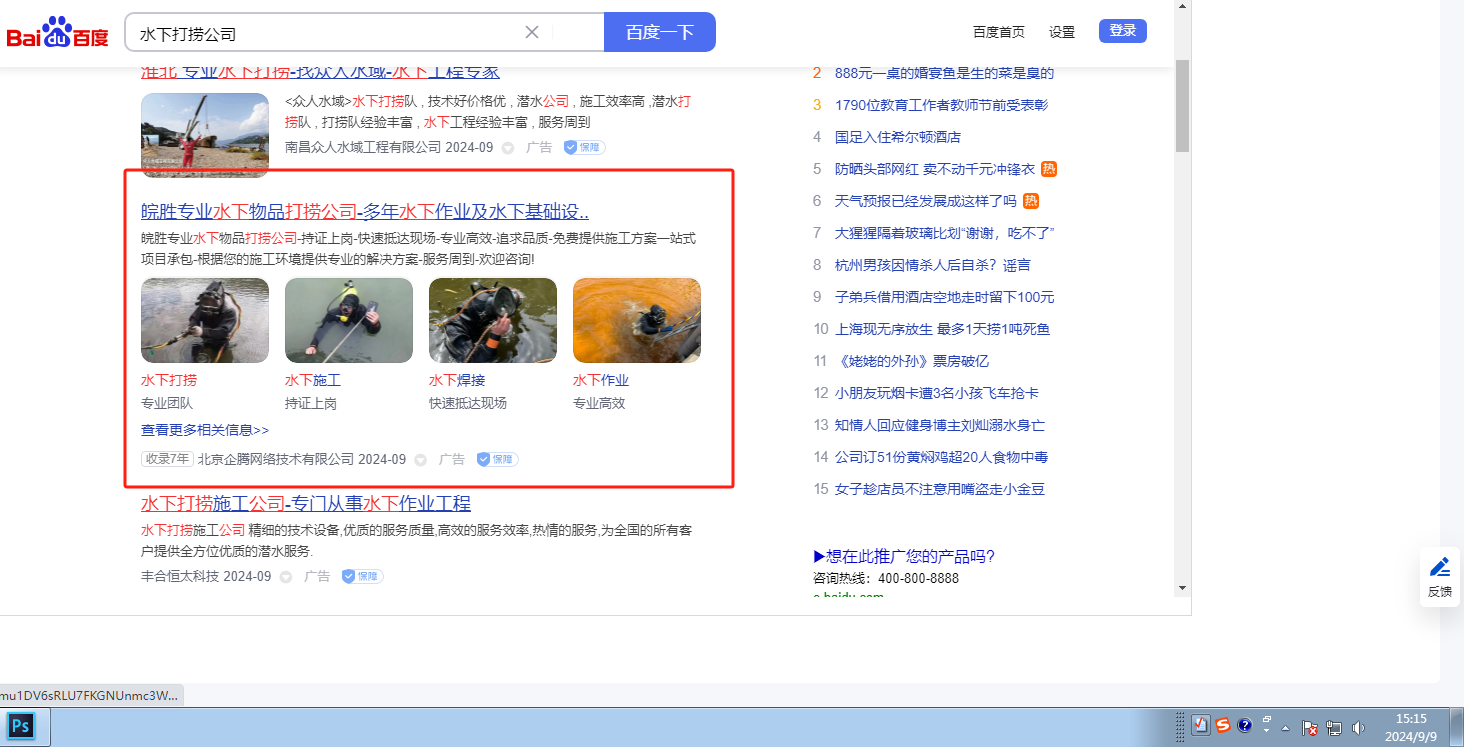Click the 百度一下 search button
Screen dimensions: 1464x747
(x=660, y=32)
